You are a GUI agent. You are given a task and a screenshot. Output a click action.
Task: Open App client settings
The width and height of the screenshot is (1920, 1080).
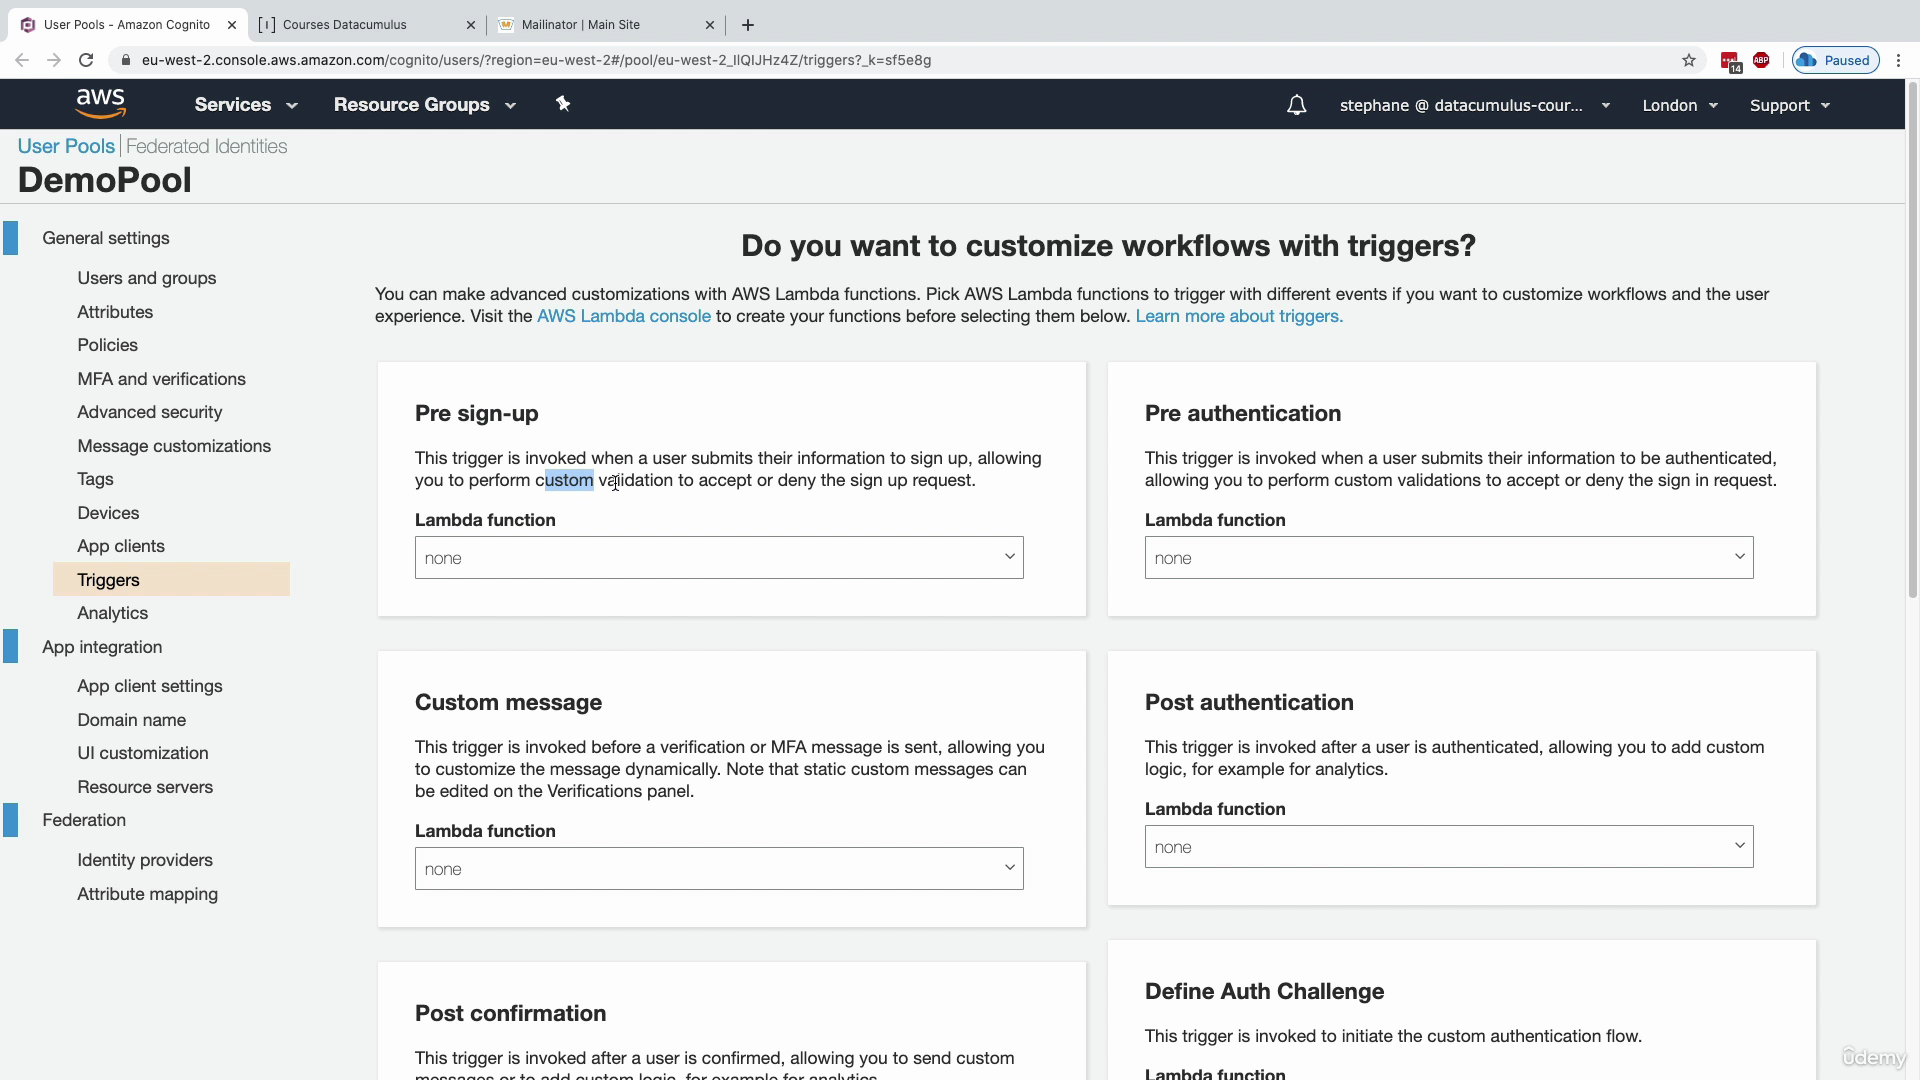point(150,686)
